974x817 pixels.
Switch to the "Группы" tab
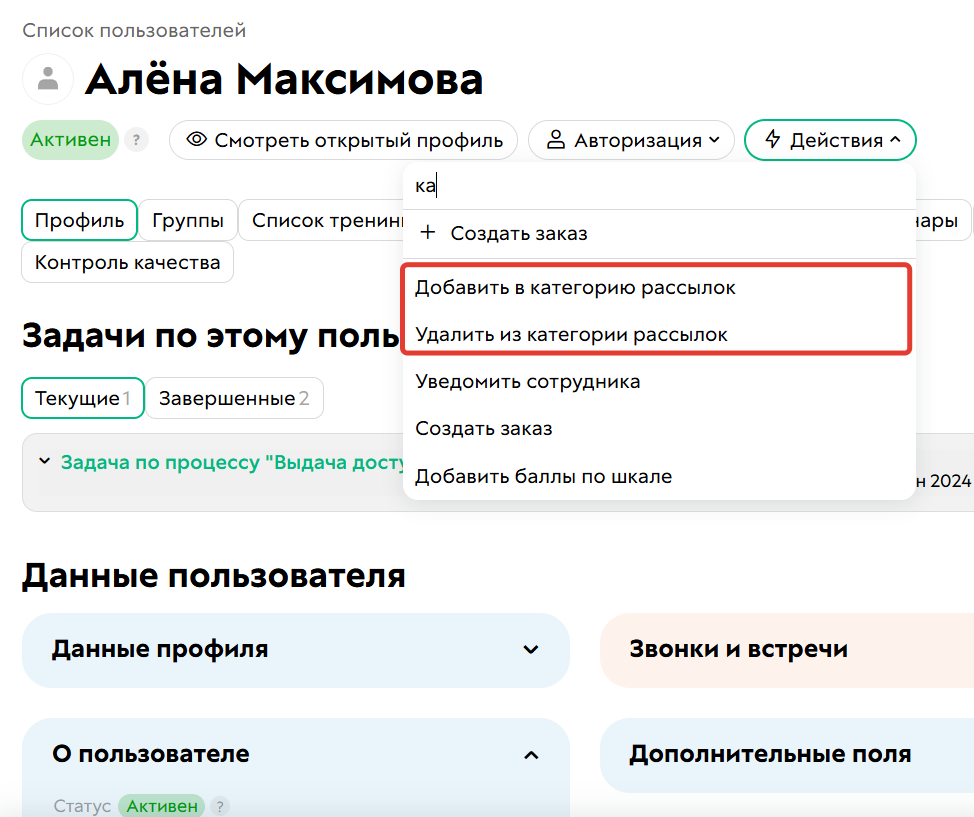coord(188,220)
